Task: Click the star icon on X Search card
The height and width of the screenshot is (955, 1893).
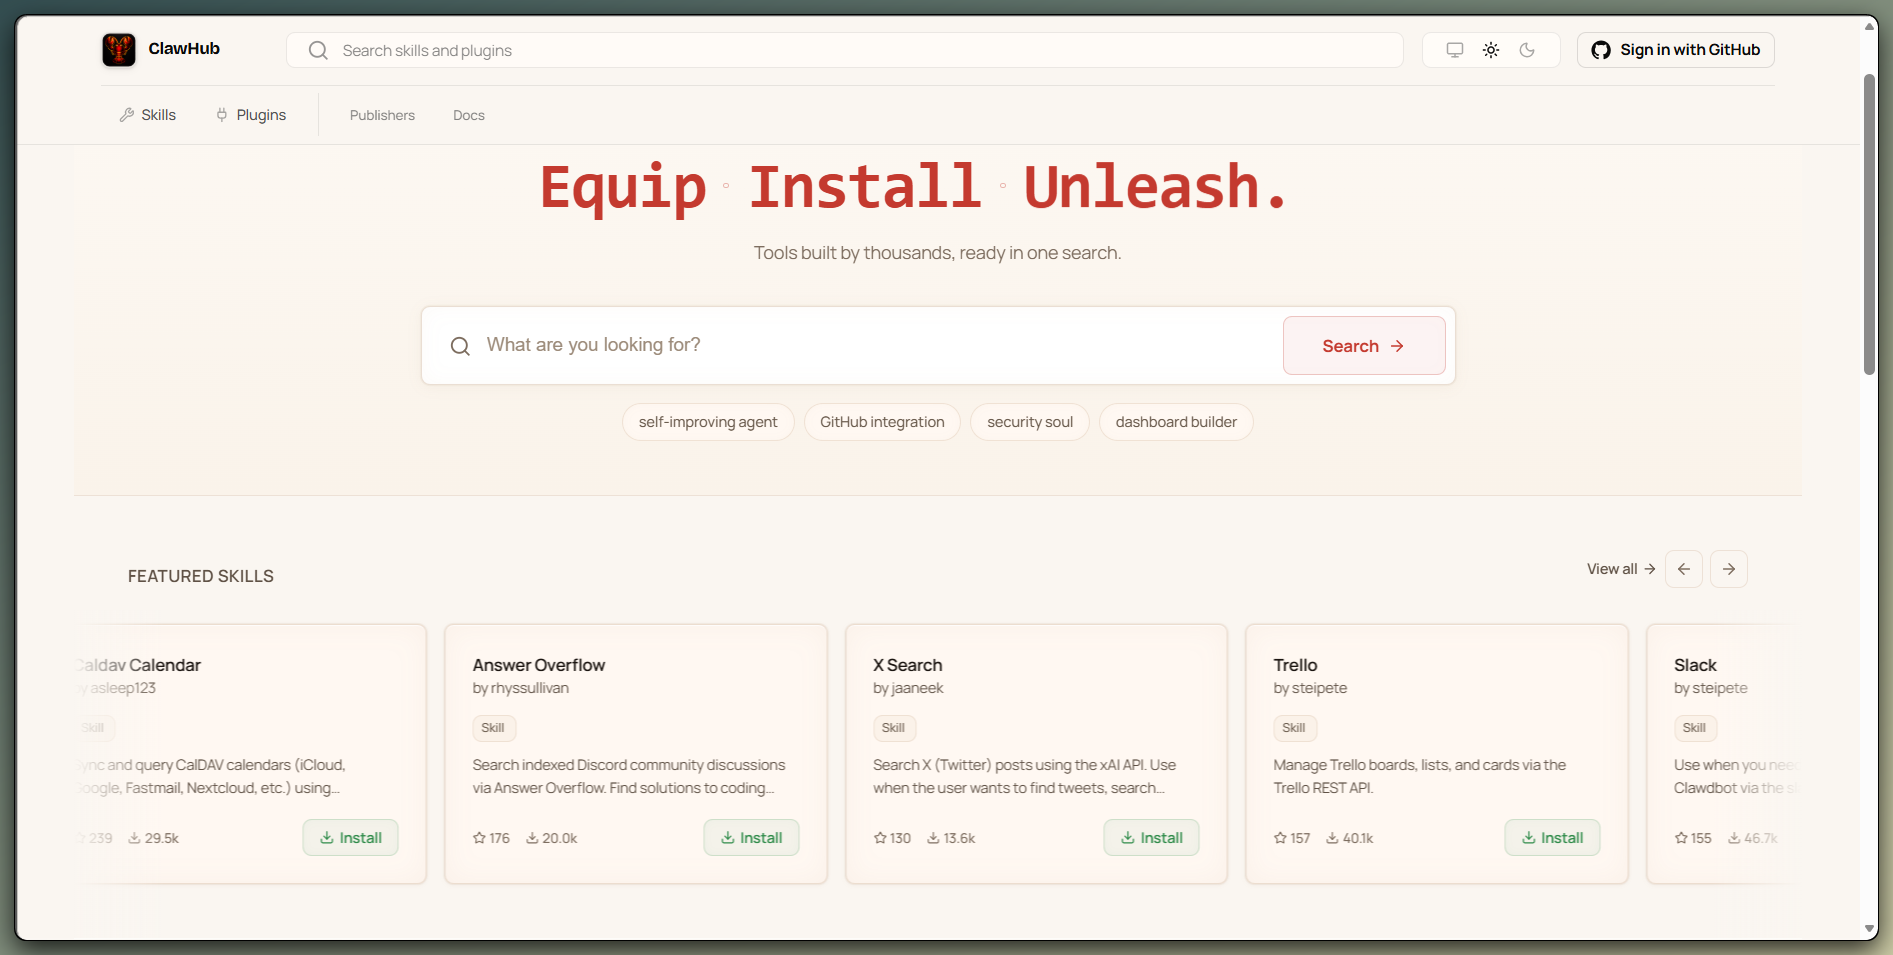Action: 880,838
